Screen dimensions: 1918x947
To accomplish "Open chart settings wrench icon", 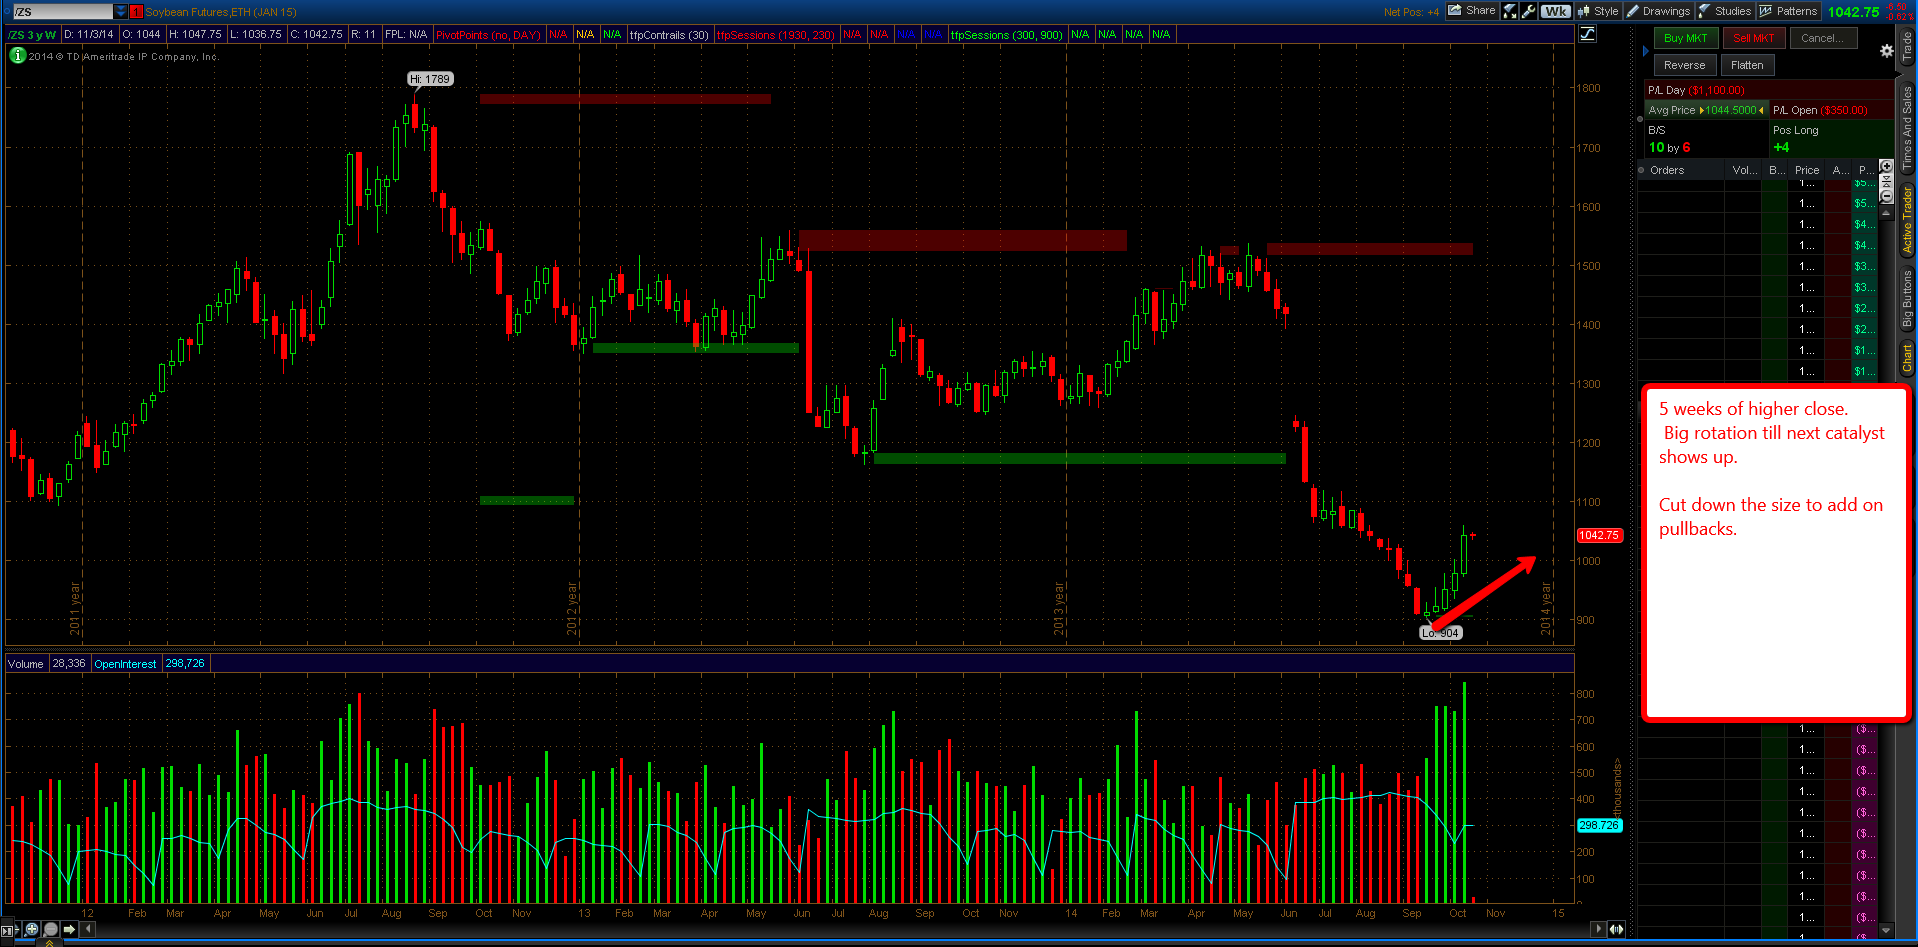I will click(1528, 11).
